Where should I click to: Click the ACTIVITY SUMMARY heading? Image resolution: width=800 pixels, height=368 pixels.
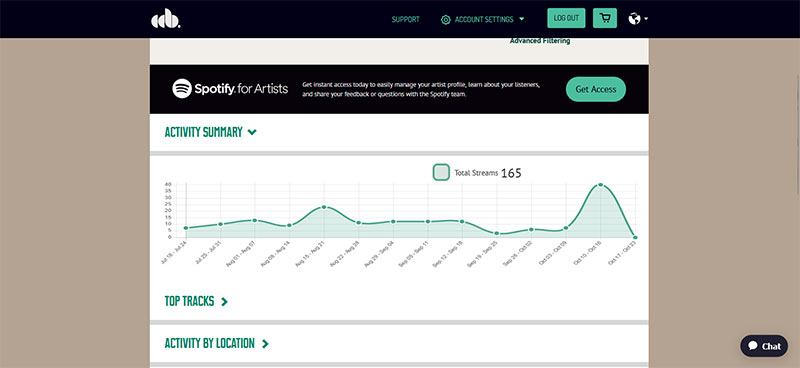click(204, 132)
